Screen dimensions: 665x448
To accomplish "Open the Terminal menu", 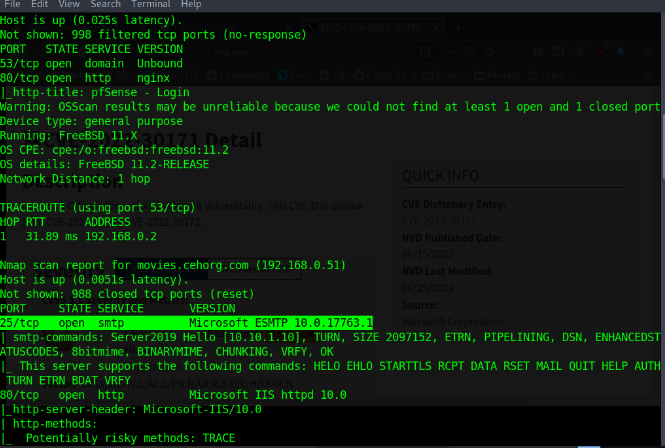I will tap(149, 5).
